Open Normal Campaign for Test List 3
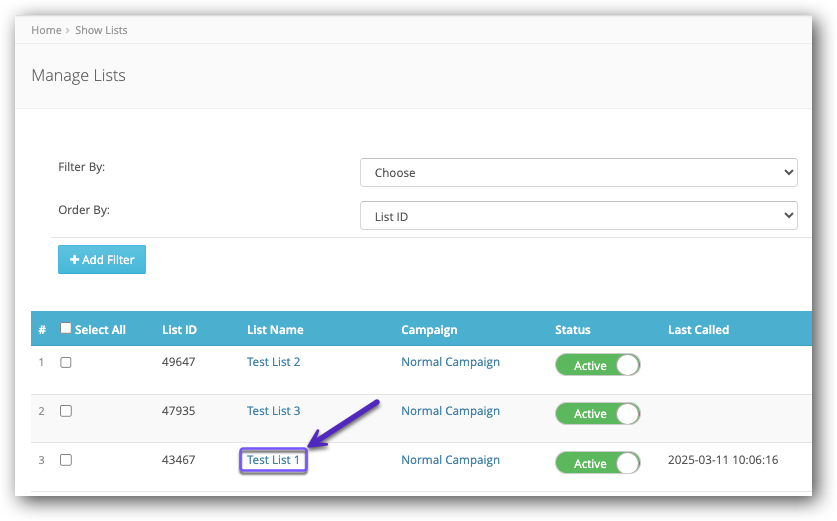The height and width of the screenshot is (521, 837). pyautogui.click(x=450, y=411)
